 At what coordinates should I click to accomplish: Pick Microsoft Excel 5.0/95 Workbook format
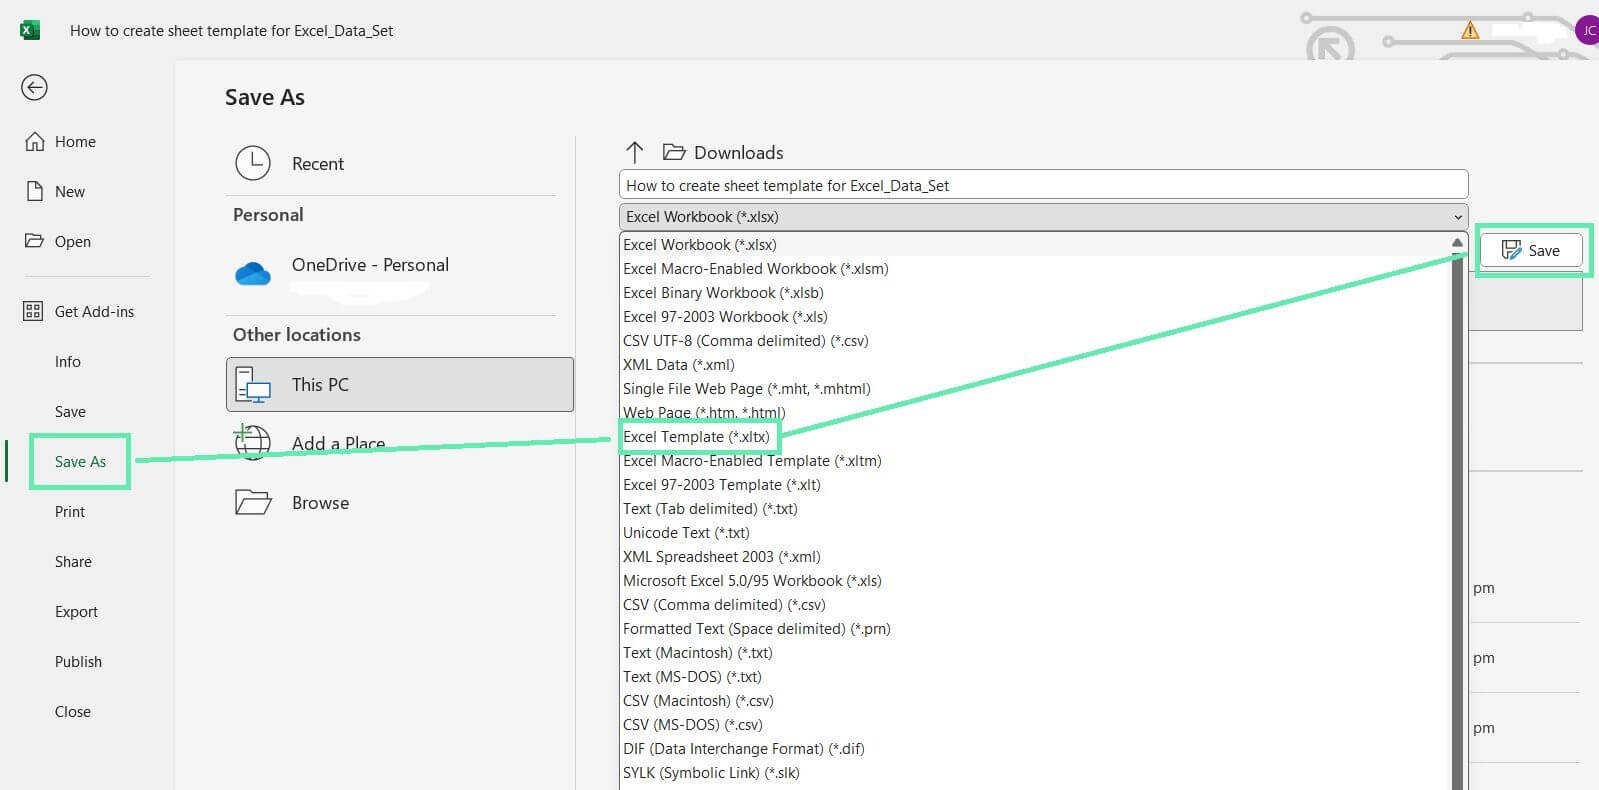coord(752,581)
